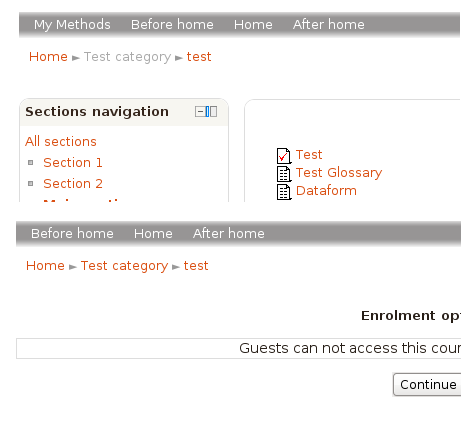Navigate to Section 1 link
This screenshot has width=461, height=422.
(x=73, y=163)
